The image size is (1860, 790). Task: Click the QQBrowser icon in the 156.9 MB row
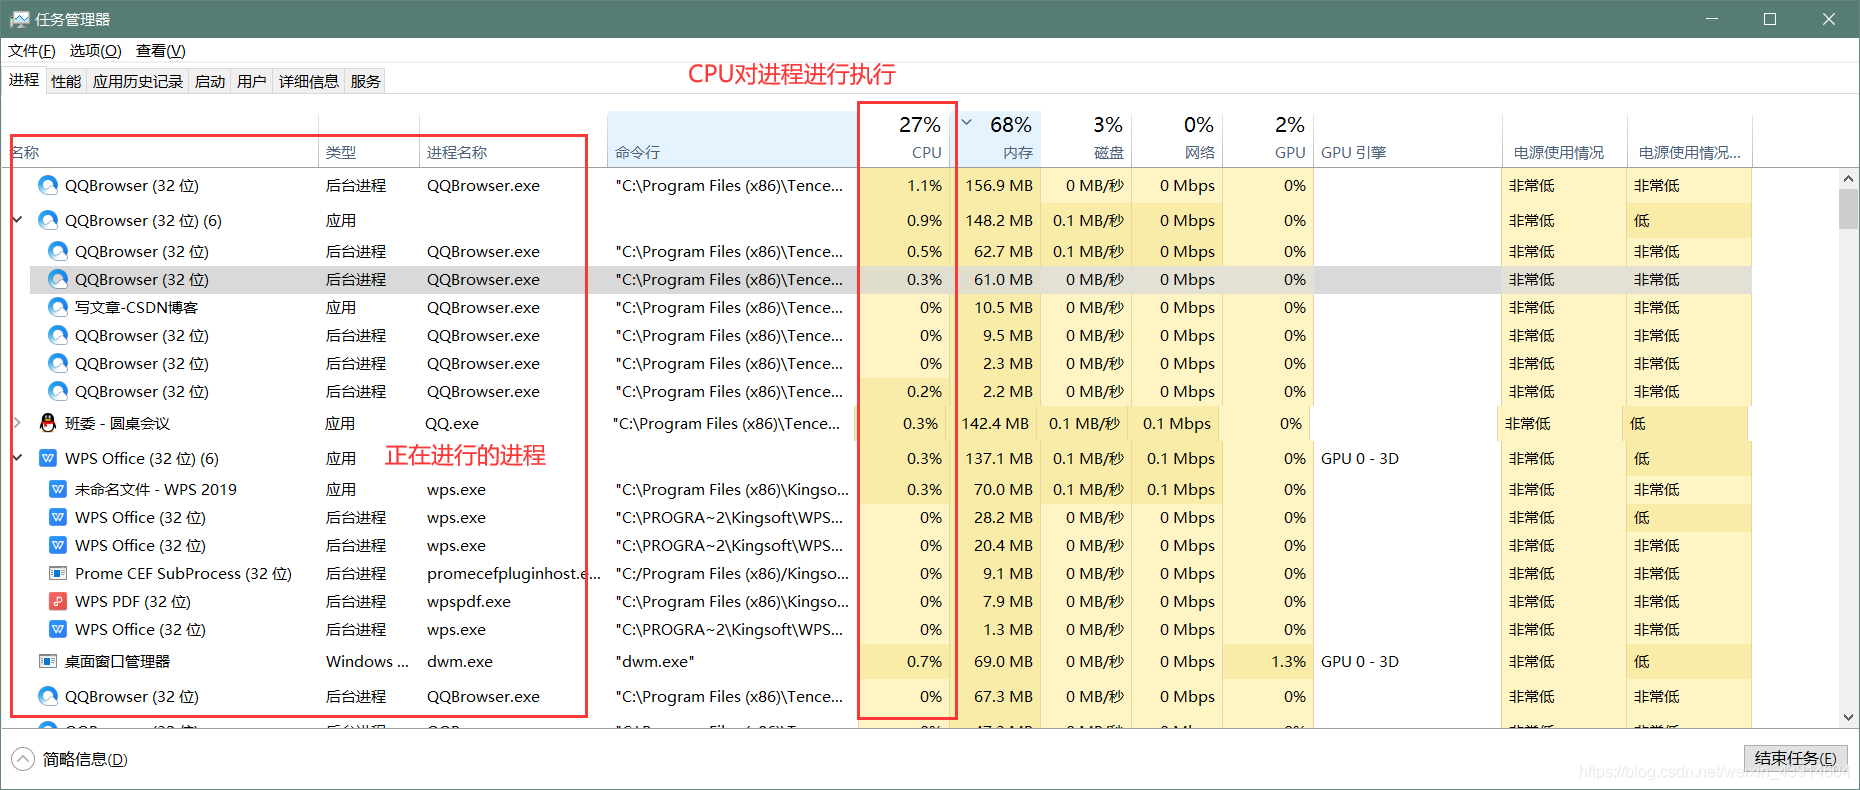pos(47,185)
